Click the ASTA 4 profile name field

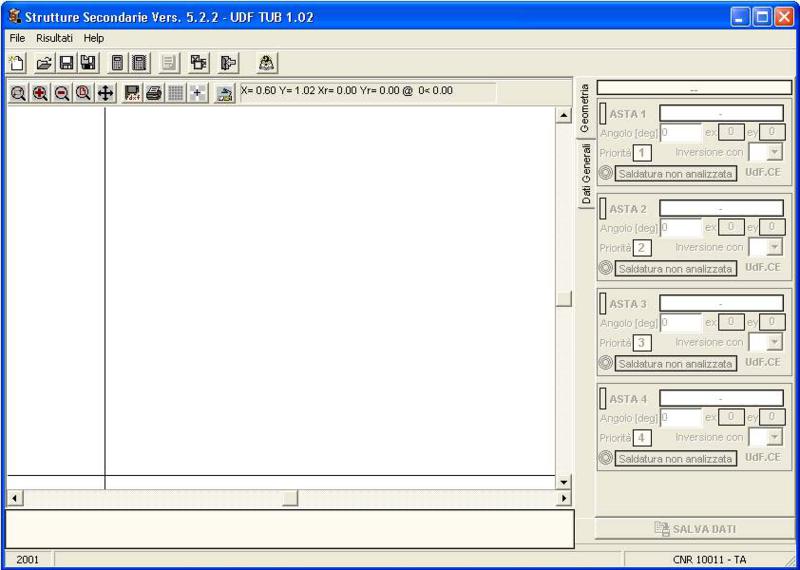(x=721, y=398)
